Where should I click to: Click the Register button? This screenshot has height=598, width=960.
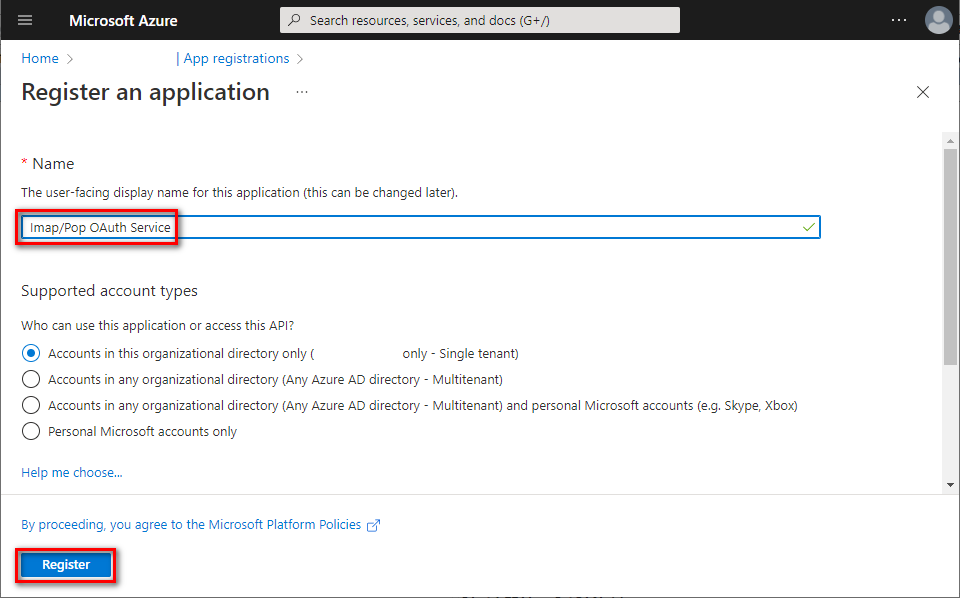(x=66, y=564)
